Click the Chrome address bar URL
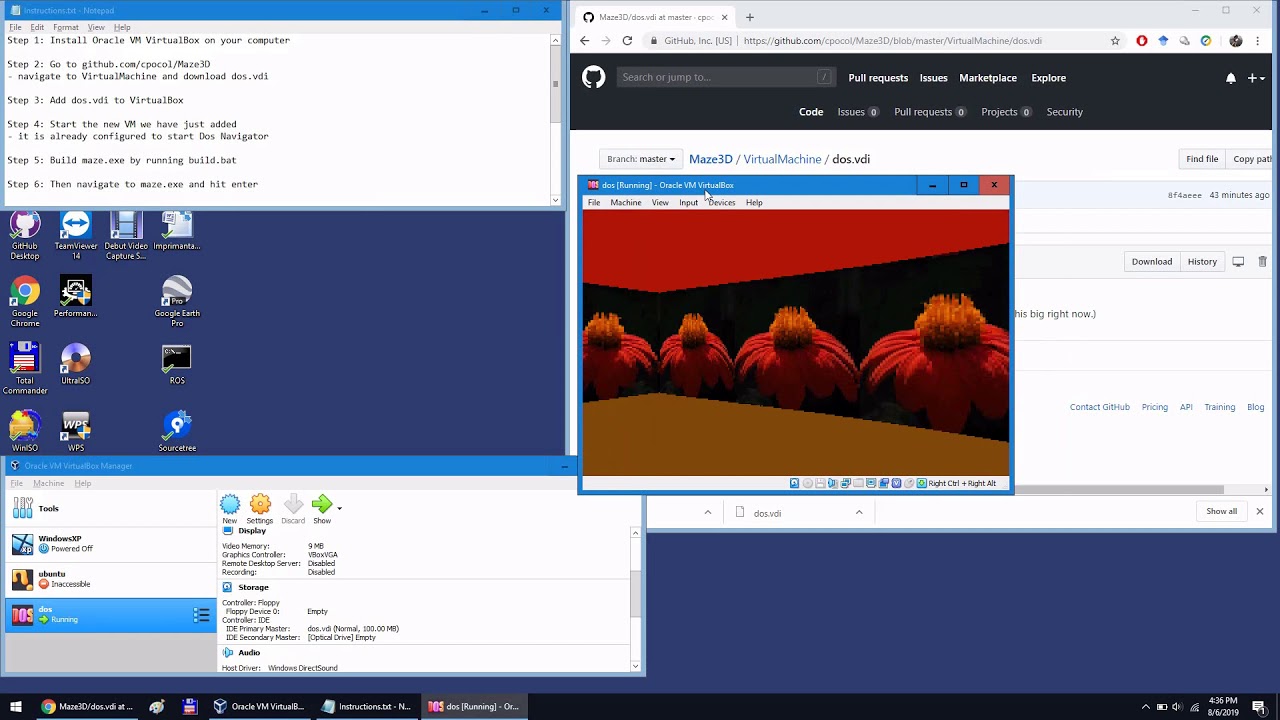1280x720 pixels. point(892,41)
